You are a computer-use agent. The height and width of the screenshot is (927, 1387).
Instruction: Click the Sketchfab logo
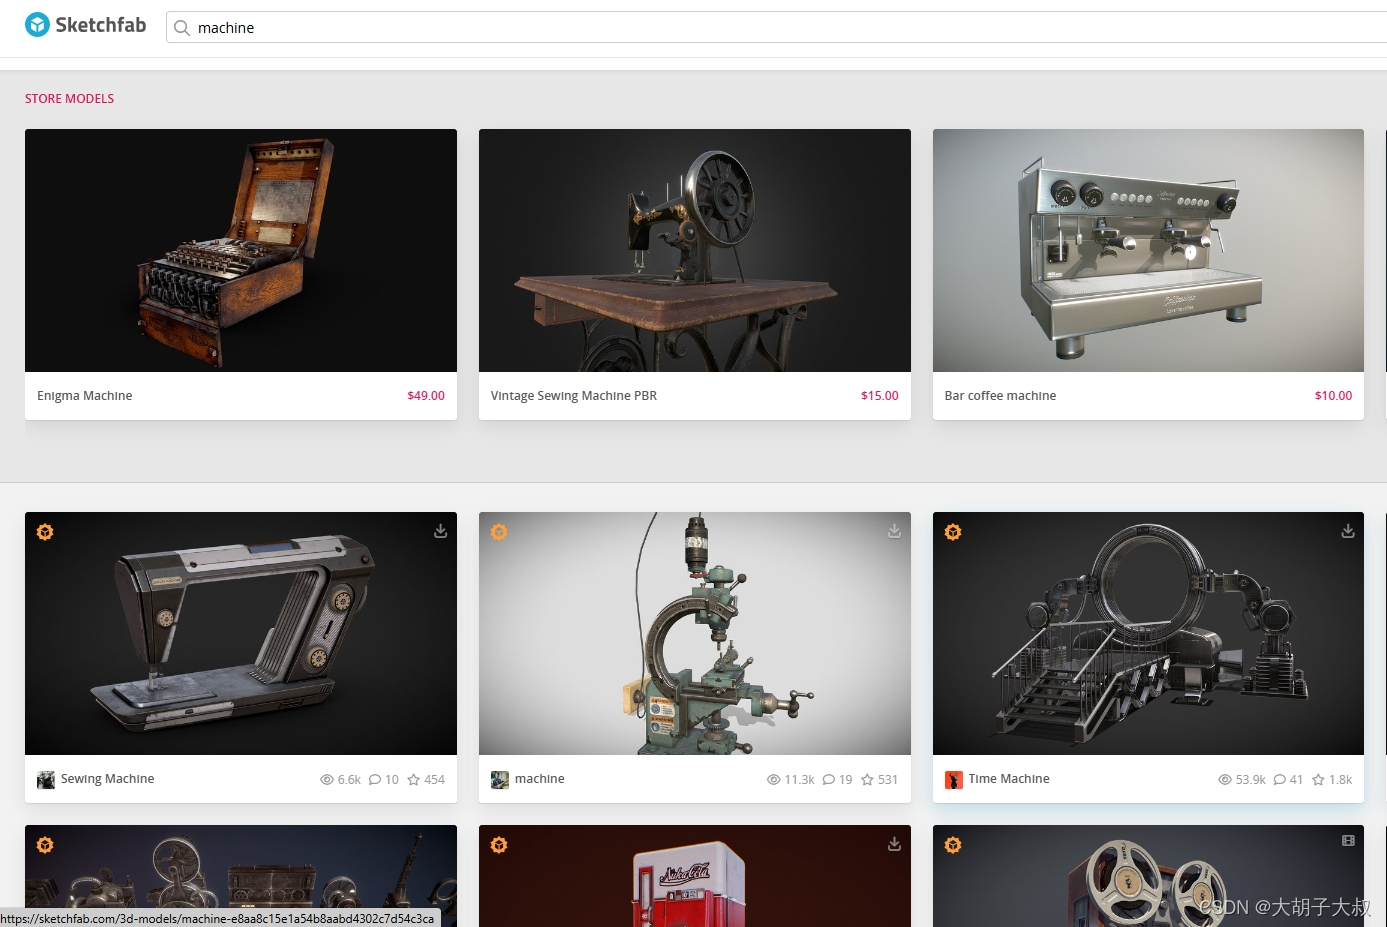point(86,25)
